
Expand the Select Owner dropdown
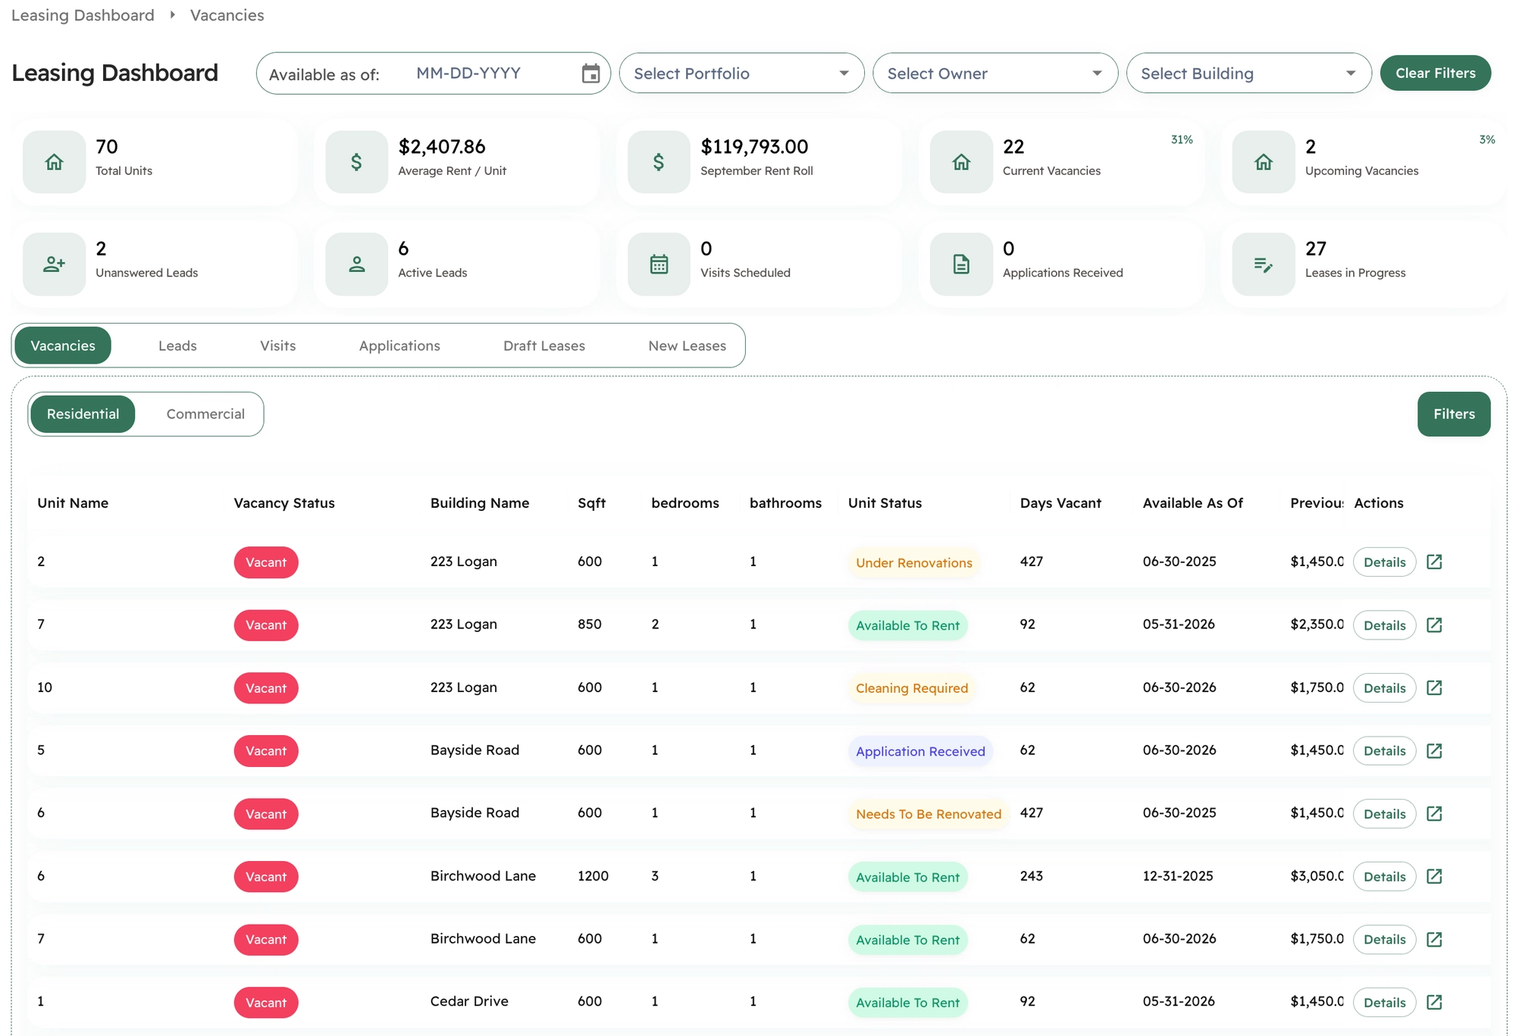(x=995, y=73)
